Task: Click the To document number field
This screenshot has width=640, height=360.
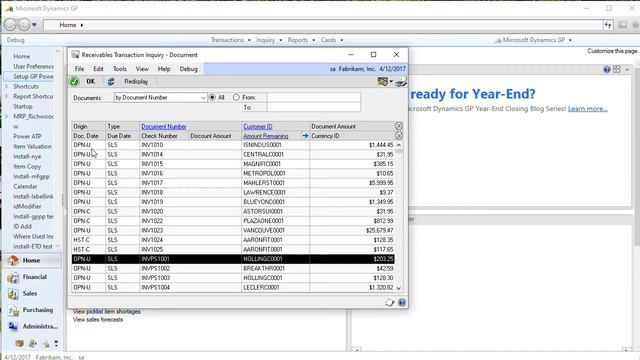Action: tap(313, 107)
